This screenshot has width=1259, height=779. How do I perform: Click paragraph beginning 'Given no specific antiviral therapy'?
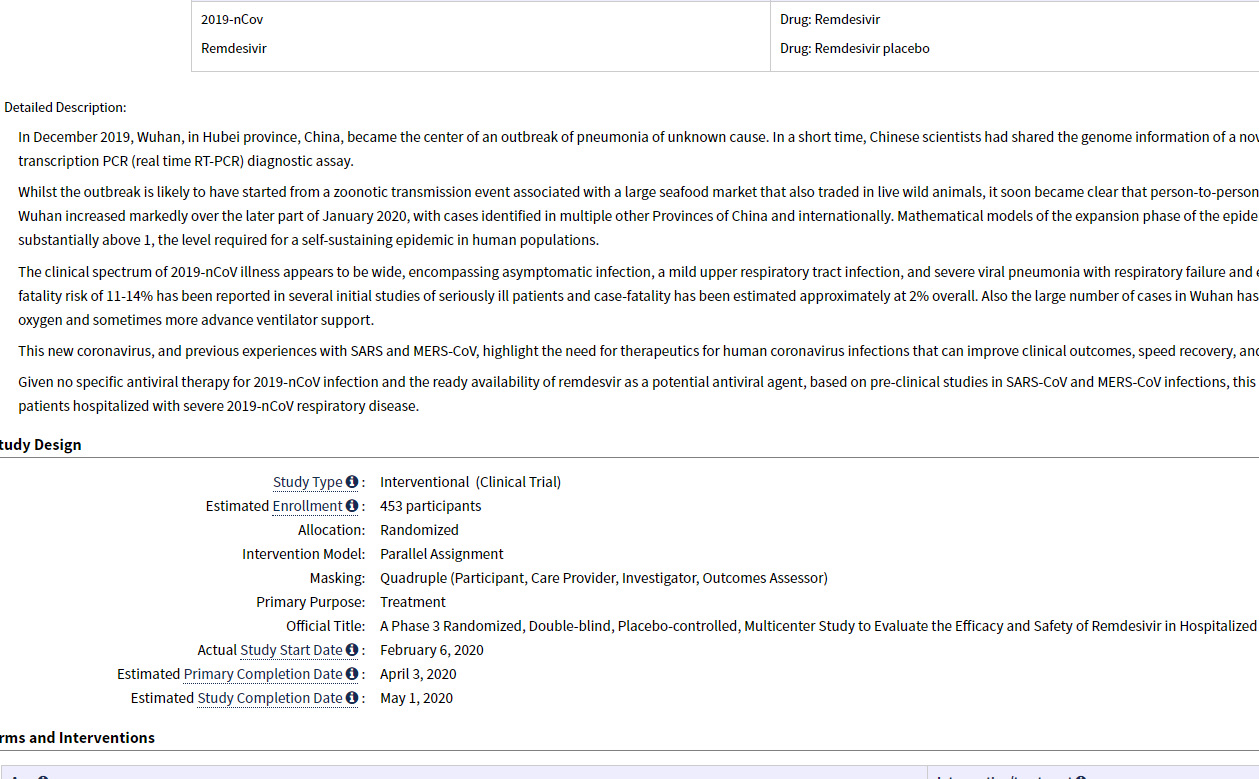pos(638,394)
